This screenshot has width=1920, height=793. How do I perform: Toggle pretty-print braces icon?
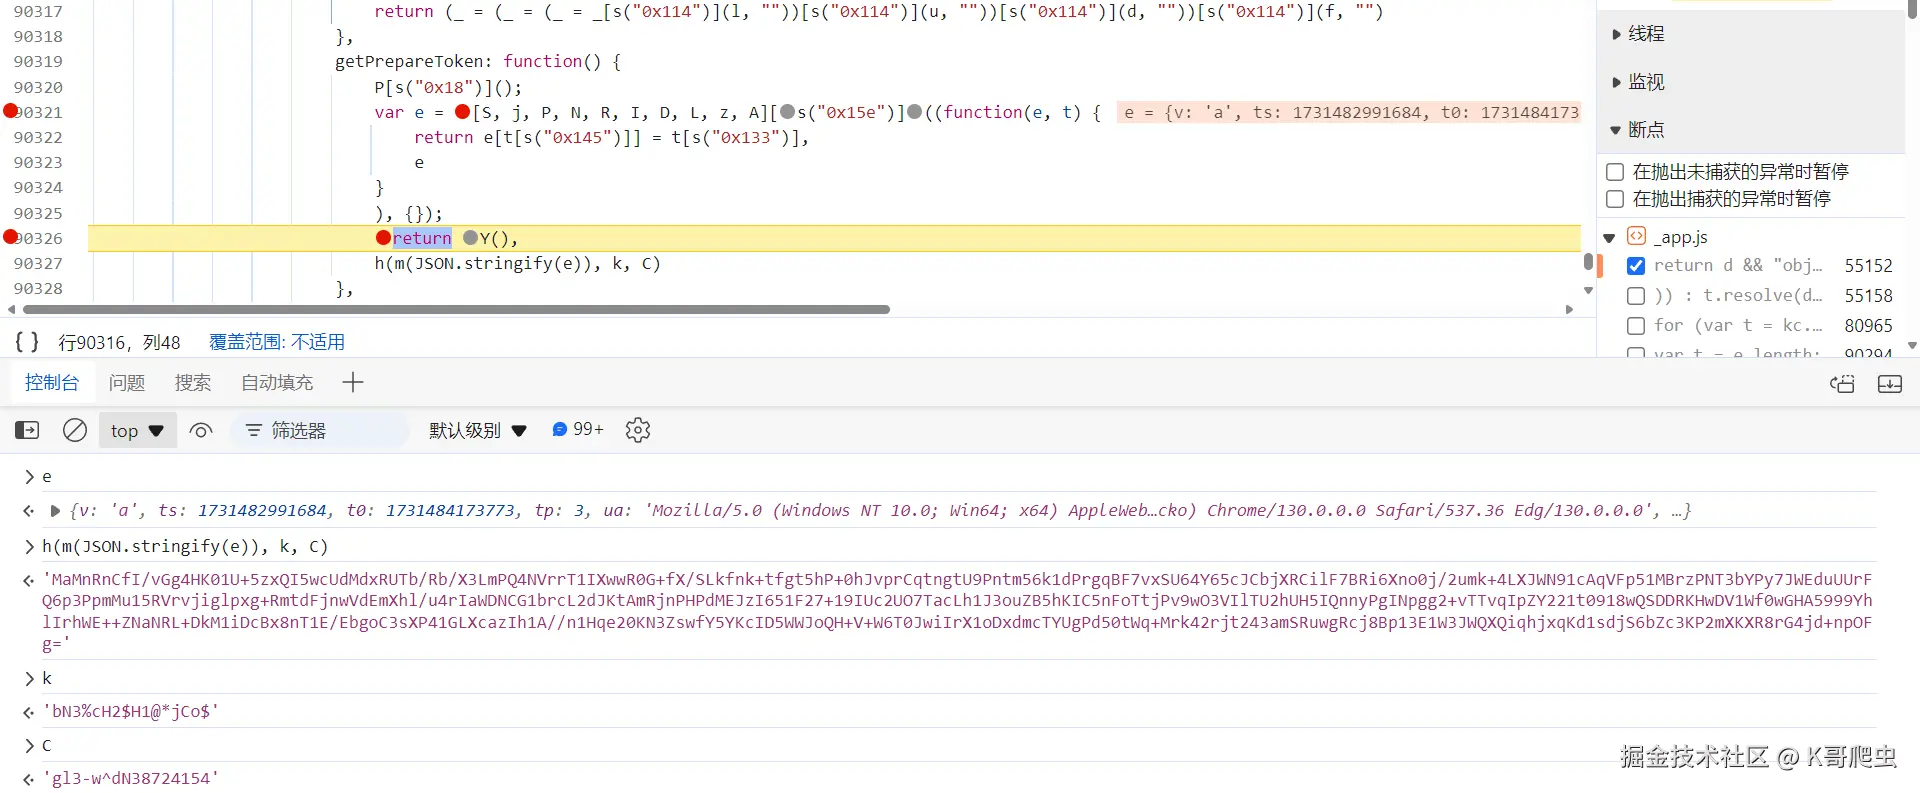tap(27, 342)
